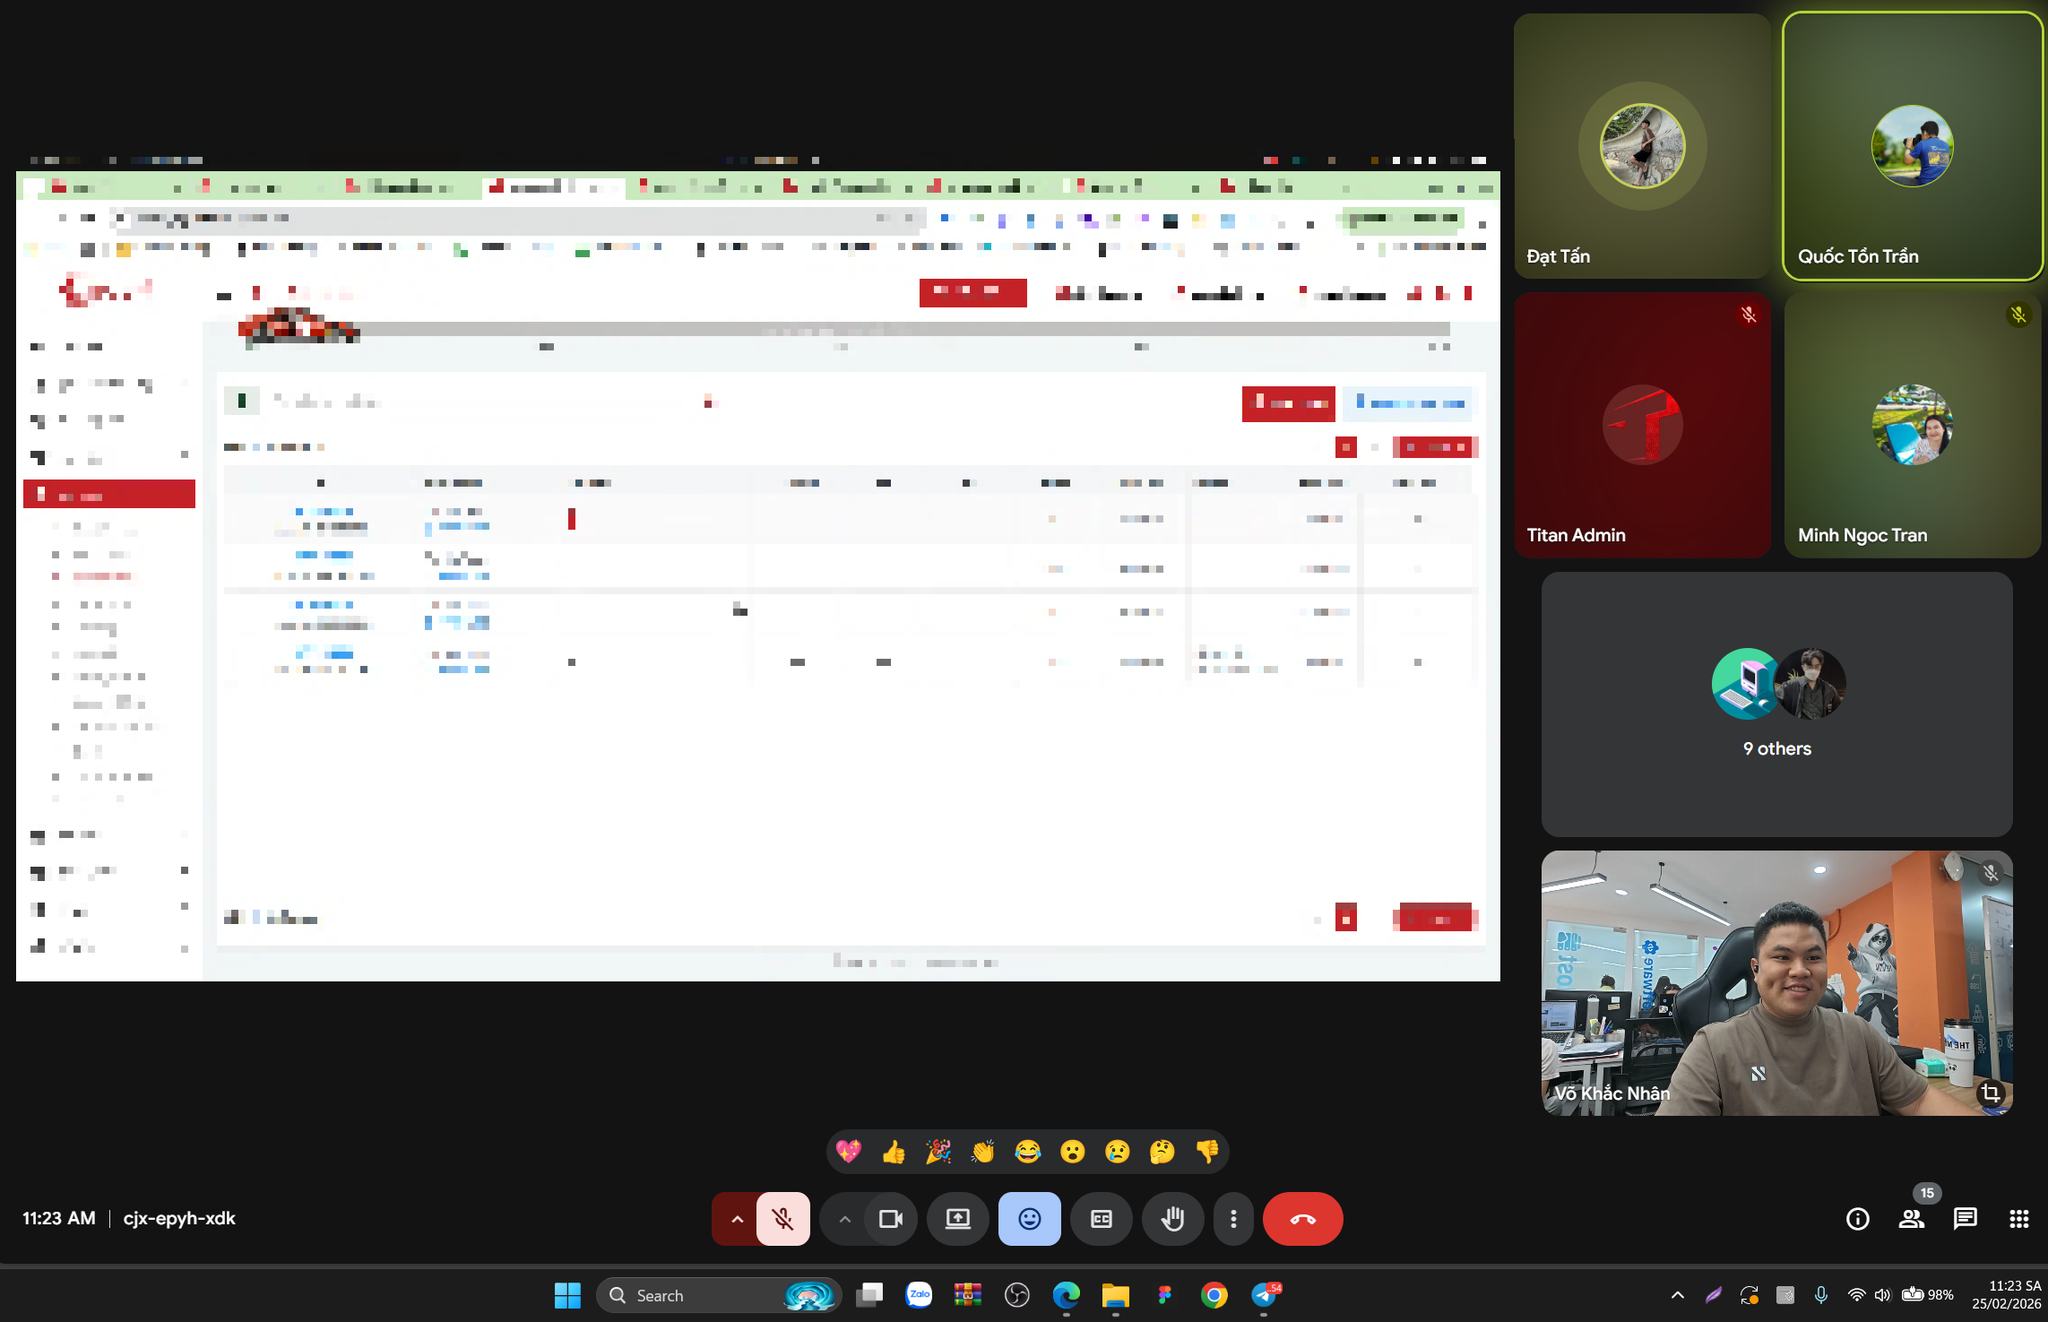Viewport: 2048px width, 1322px height.
Task: Toggle closed captions
Action: point(1101,1219)
